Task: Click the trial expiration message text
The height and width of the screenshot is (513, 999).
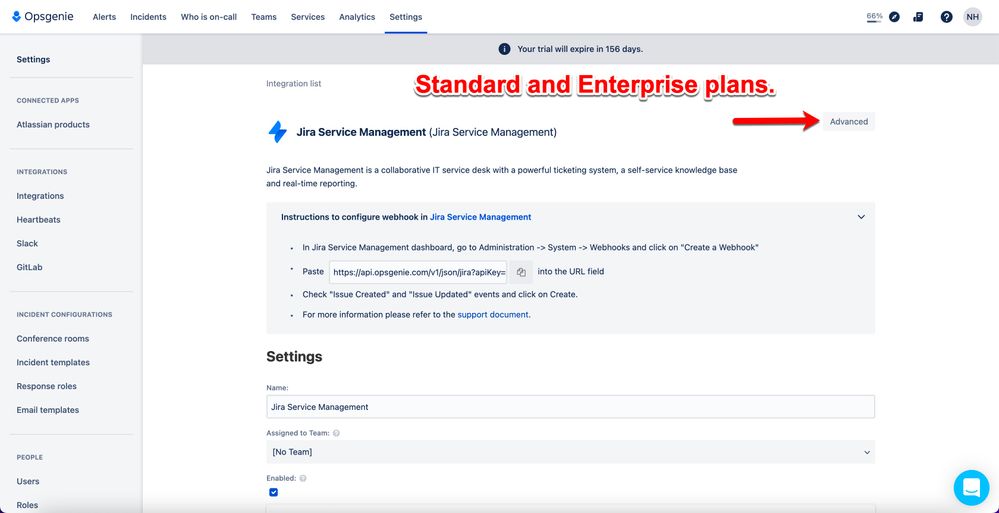Action: pos(580,49)
